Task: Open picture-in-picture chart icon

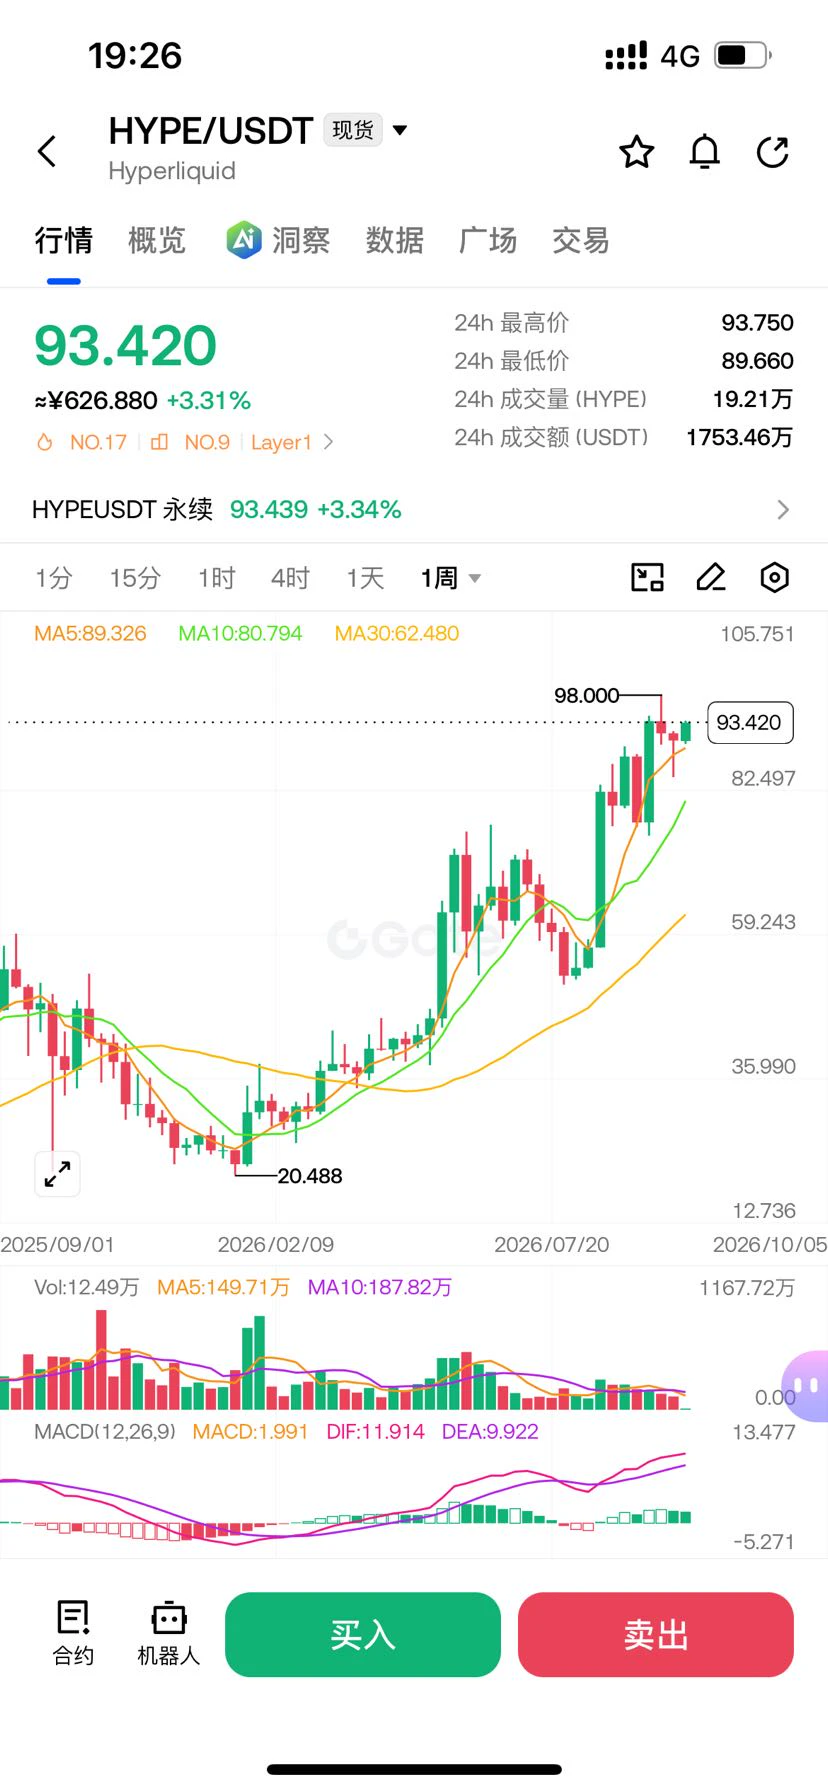Action: (x=647, y=577)
